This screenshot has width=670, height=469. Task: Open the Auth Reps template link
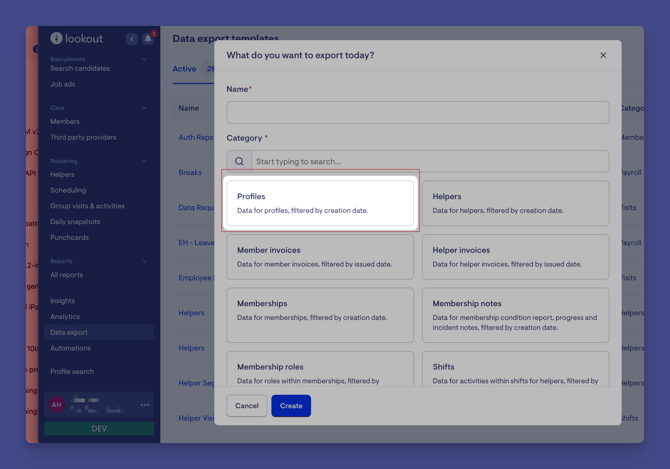(196, 137)
